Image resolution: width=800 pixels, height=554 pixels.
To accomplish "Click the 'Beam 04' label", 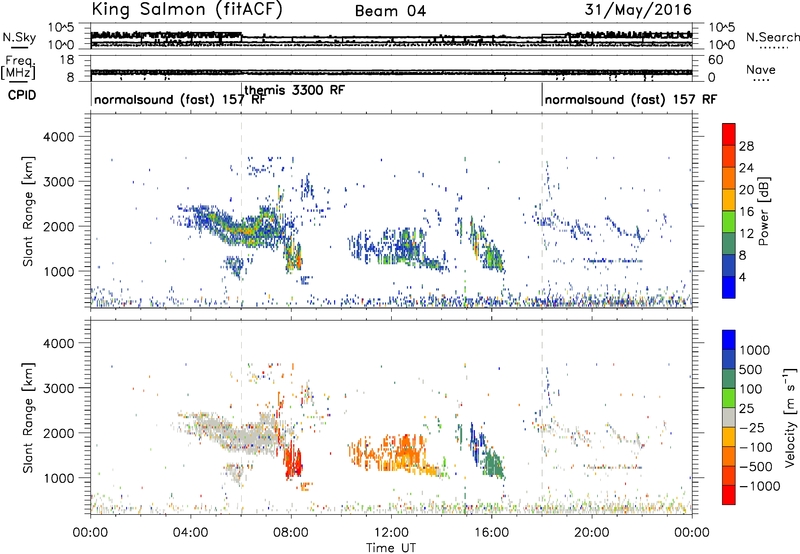I will 390,11.
